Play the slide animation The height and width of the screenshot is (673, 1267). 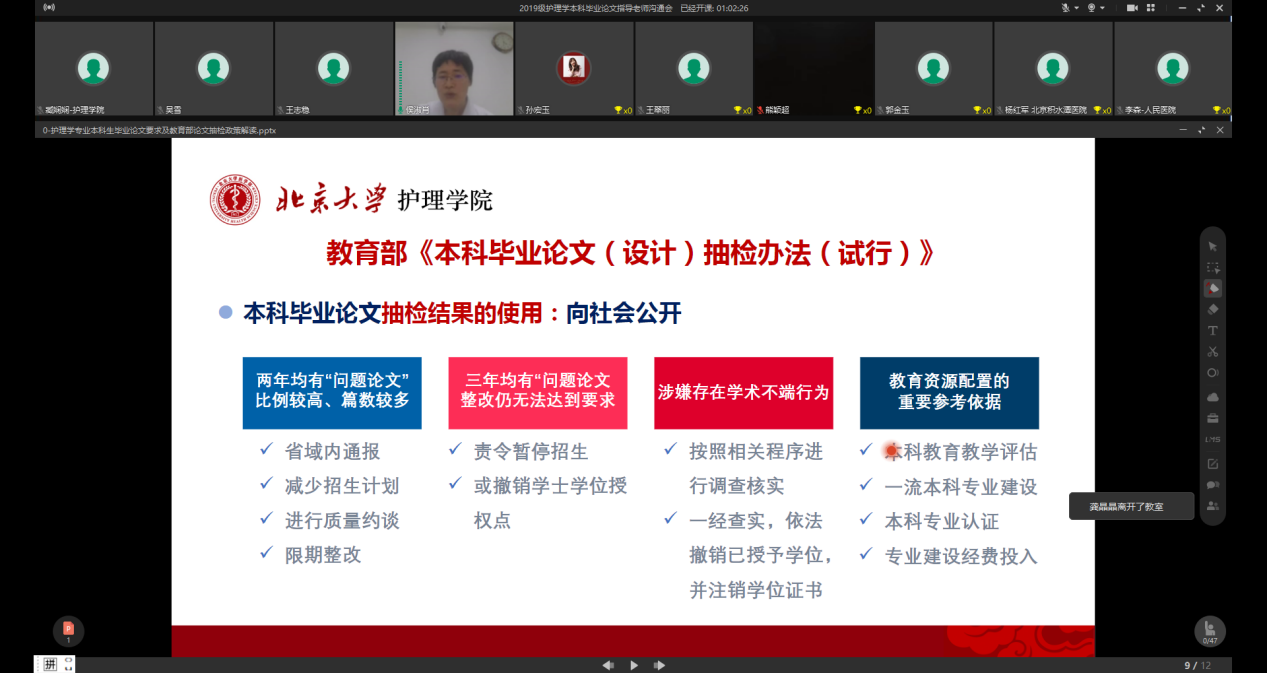(634, 665)
